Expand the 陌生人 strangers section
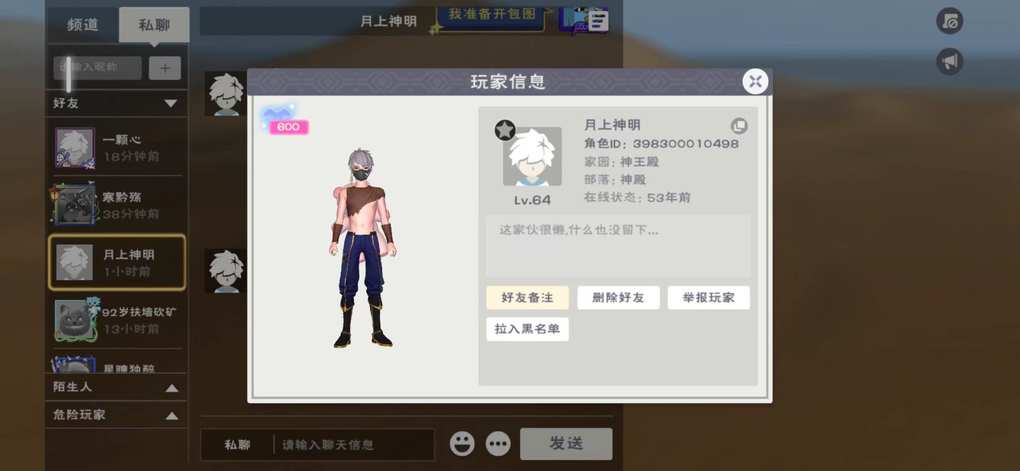The width and height of the screenshot is (1020, 471). point(171,388)
